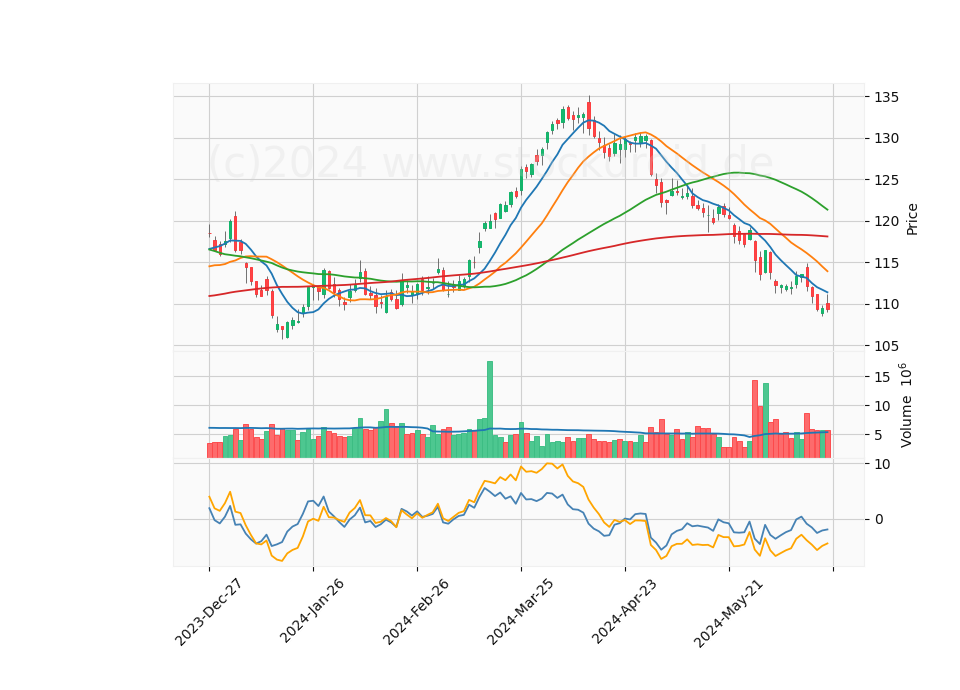
Task: Click the 0 indicator axis value
Action: coord(879,519)
